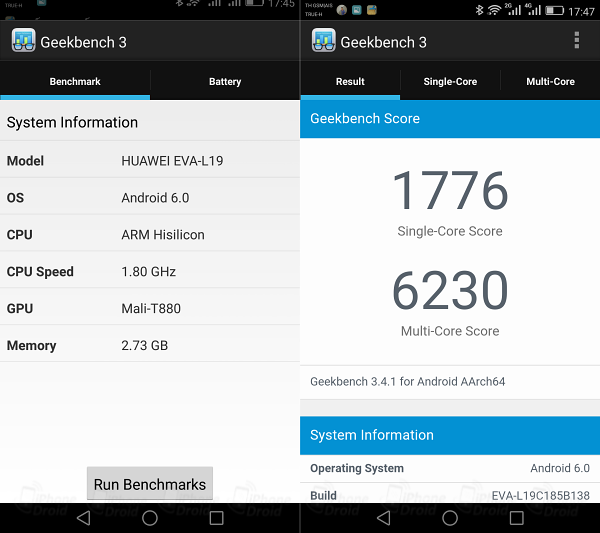
Task: Tap the Multi-Core Score label
Action: (450, 331)
